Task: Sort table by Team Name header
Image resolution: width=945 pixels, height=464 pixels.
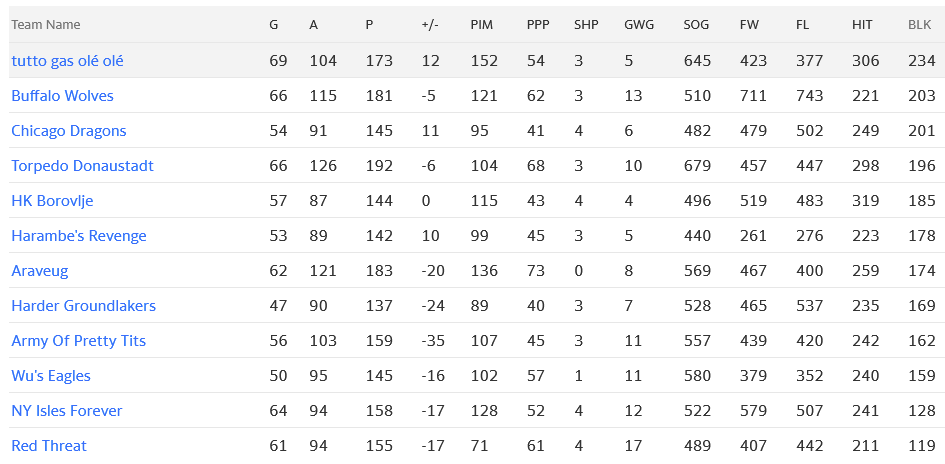Action: coord(46,24)
